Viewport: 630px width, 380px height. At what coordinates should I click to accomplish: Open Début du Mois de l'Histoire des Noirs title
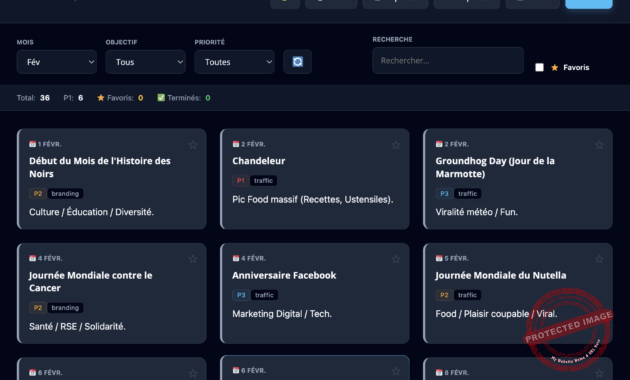click(x=100, y=168)
